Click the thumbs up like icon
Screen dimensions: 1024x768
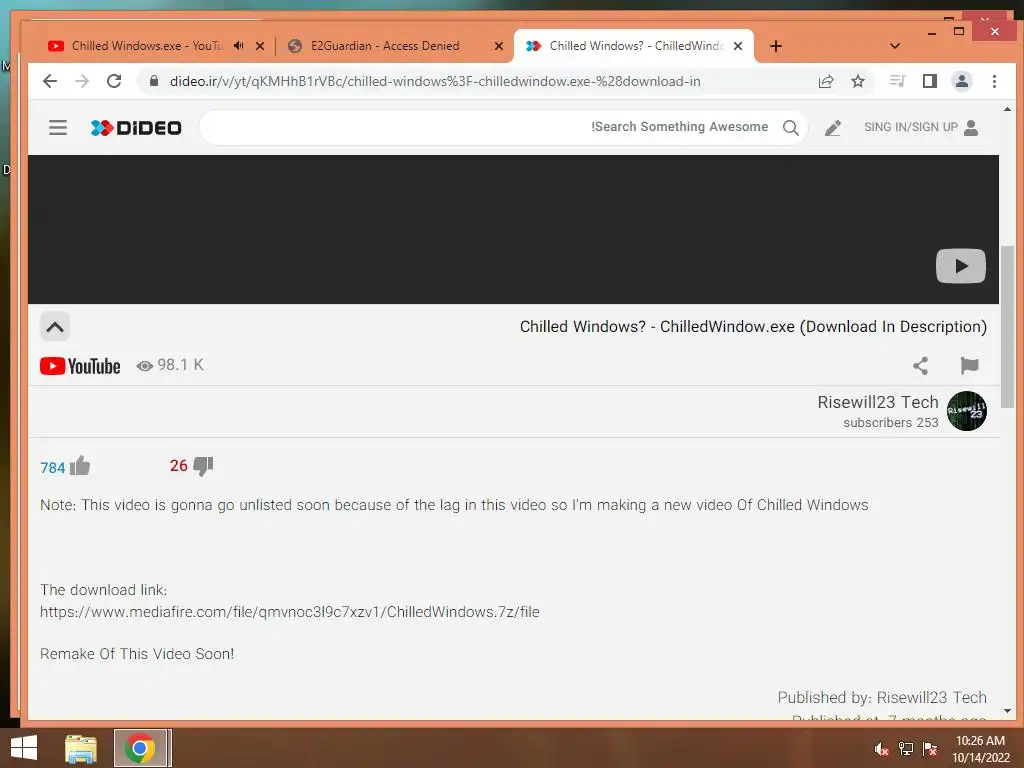point(80,466)
